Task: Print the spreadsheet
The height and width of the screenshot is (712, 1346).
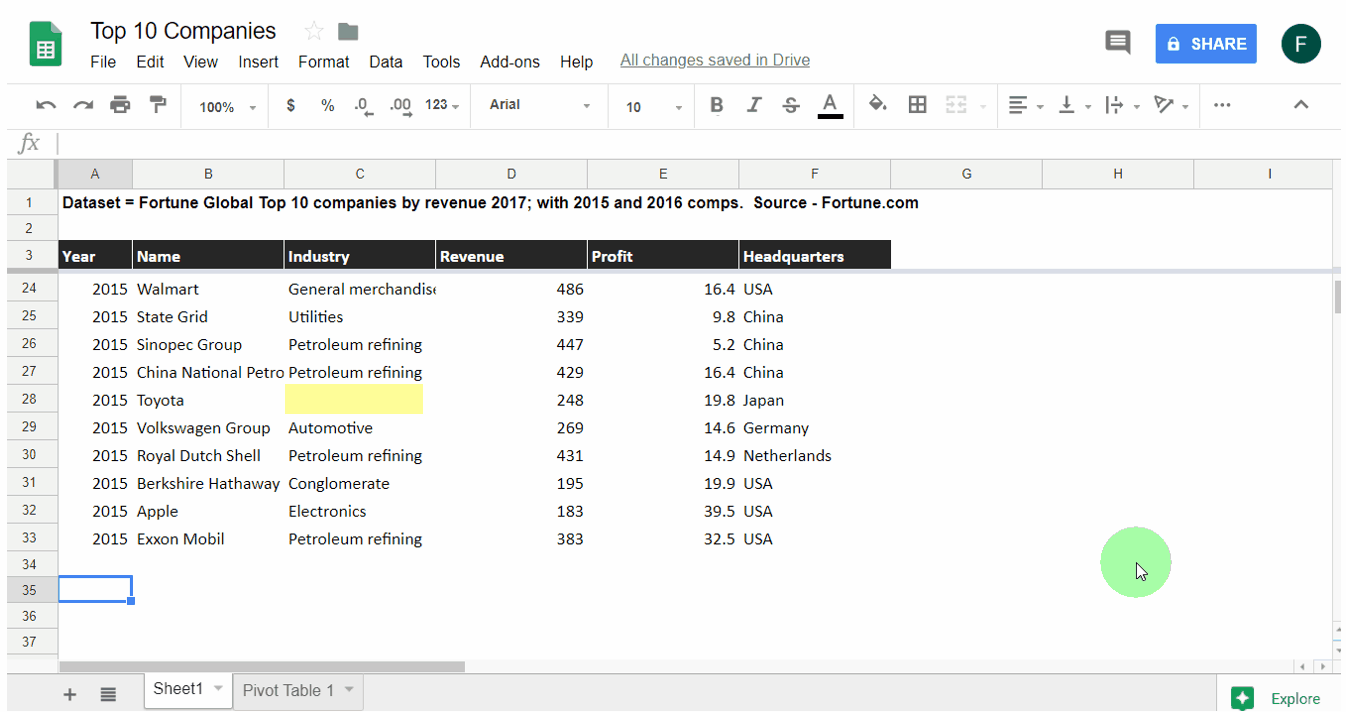Action: click(120, 105)
